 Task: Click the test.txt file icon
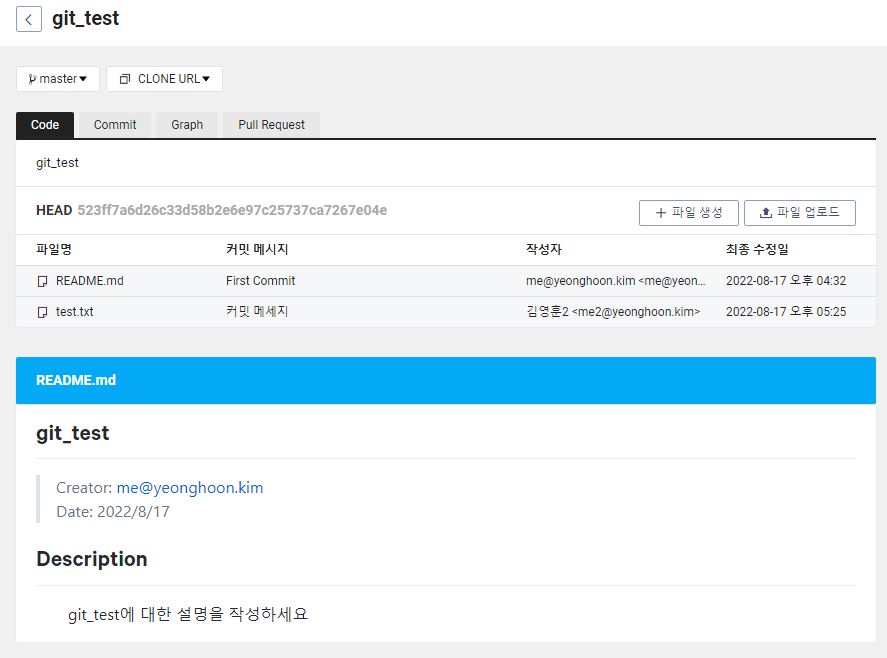(42, 312)
